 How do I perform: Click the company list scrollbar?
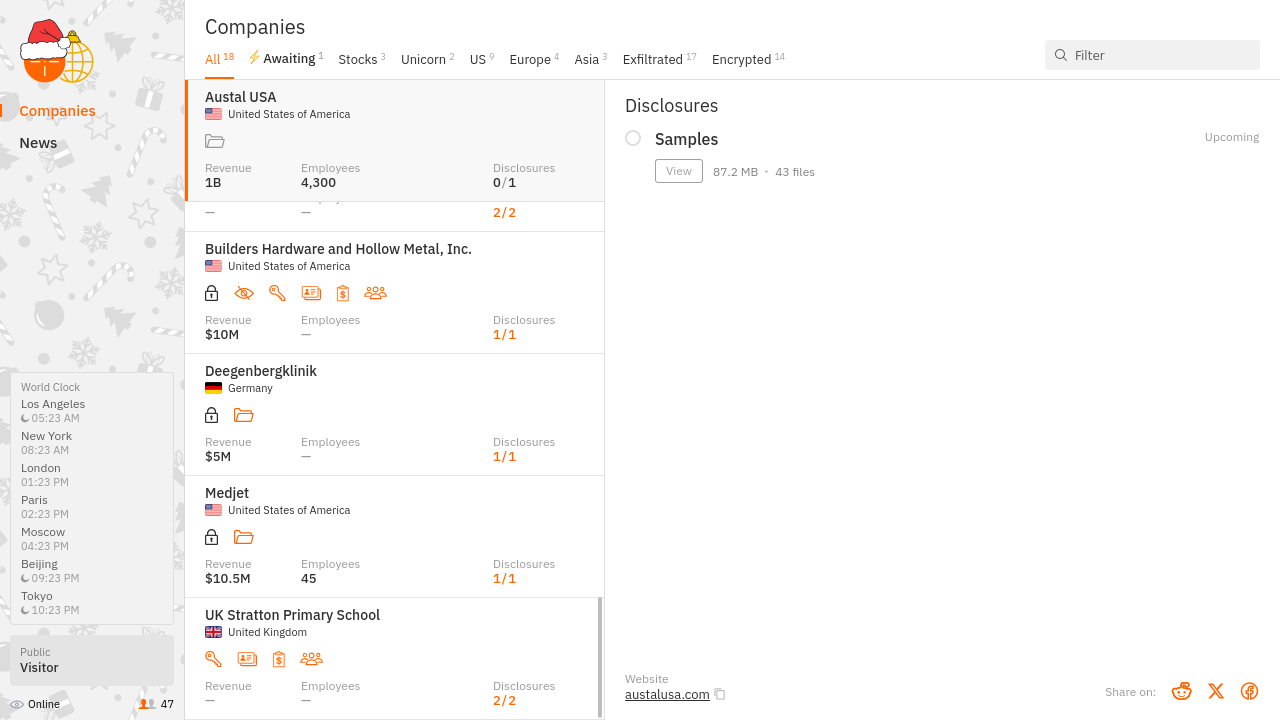(x=600, y=657)
